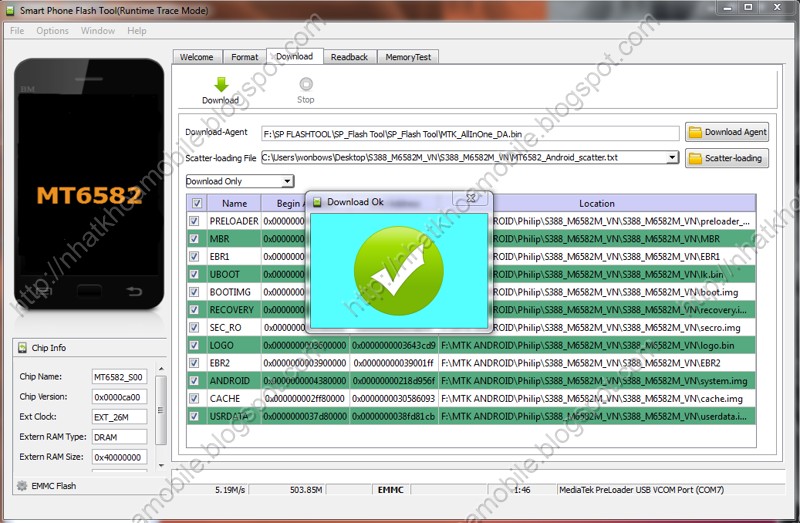
Task: Uncheck the USRDATA row checkbox
Action: point(194,416)
